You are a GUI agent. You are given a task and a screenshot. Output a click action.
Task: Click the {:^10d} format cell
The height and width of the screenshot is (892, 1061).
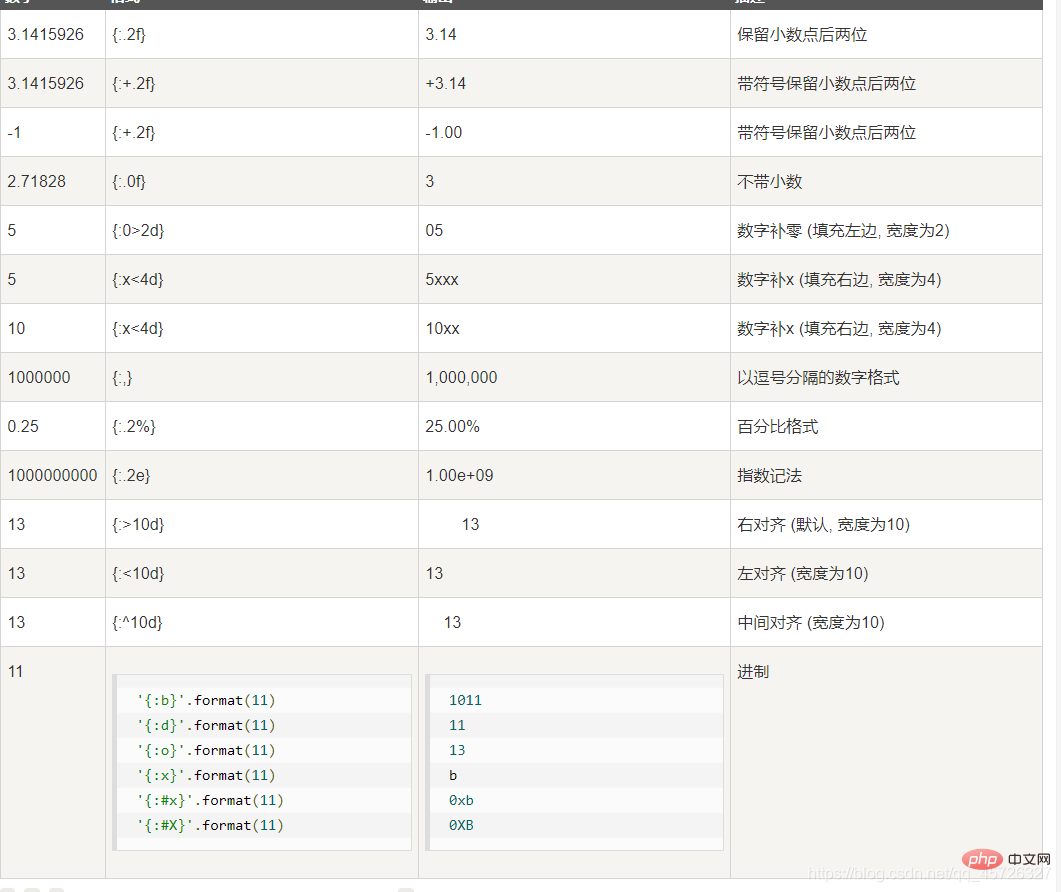tap(137, 622)
